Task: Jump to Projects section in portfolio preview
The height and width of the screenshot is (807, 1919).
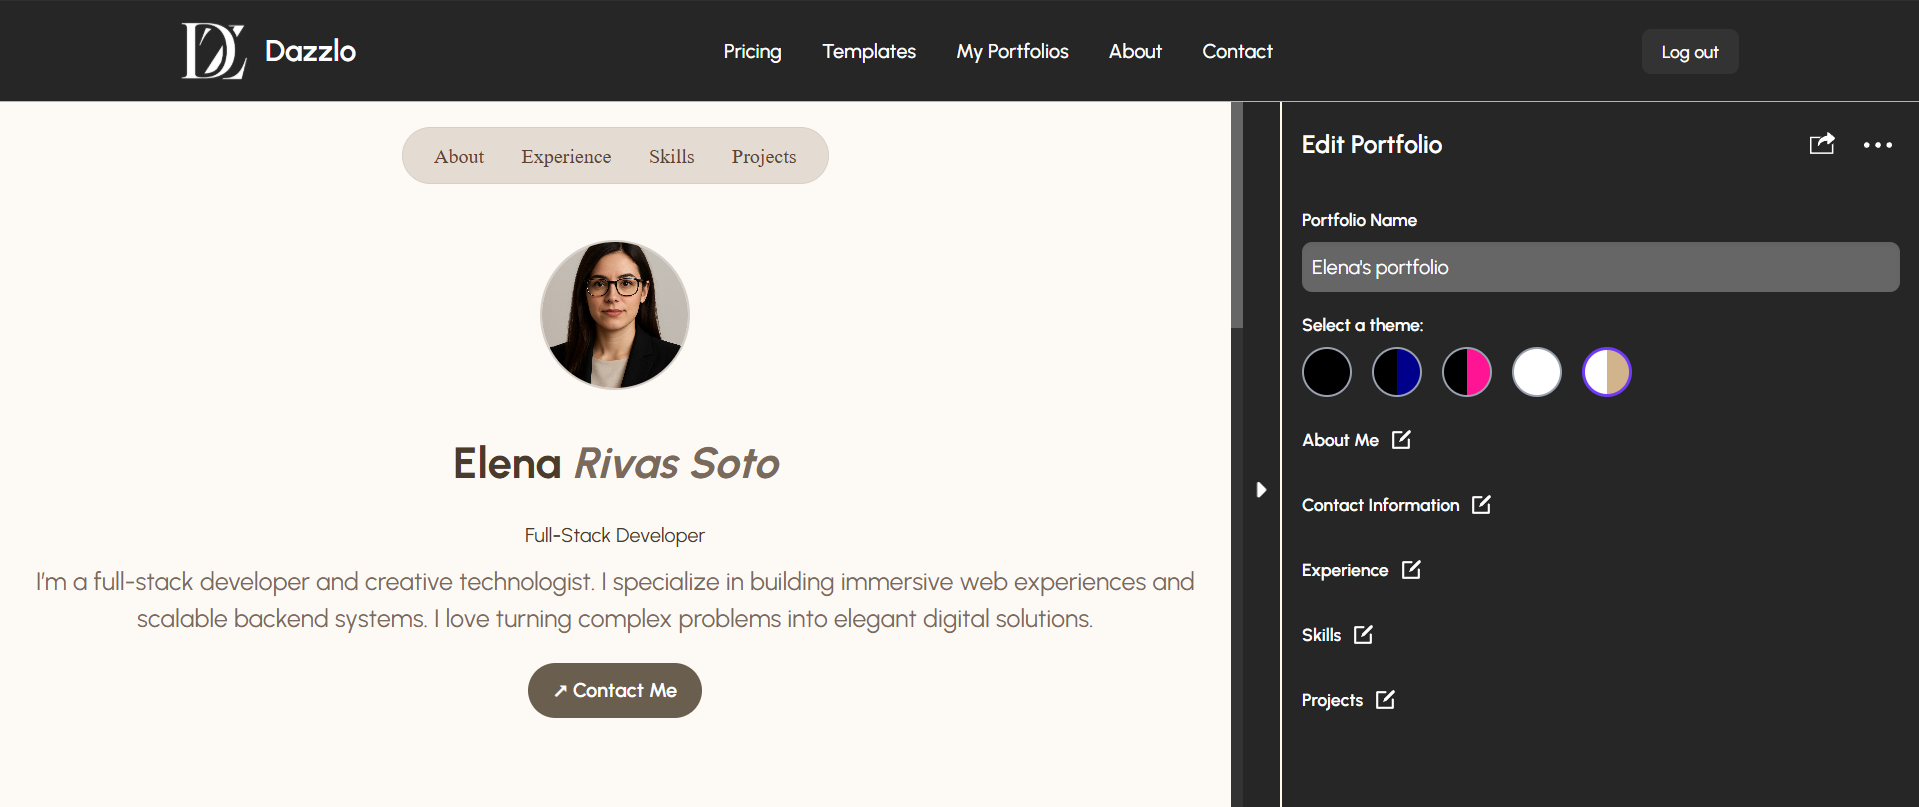Action: tap(764, 156)
